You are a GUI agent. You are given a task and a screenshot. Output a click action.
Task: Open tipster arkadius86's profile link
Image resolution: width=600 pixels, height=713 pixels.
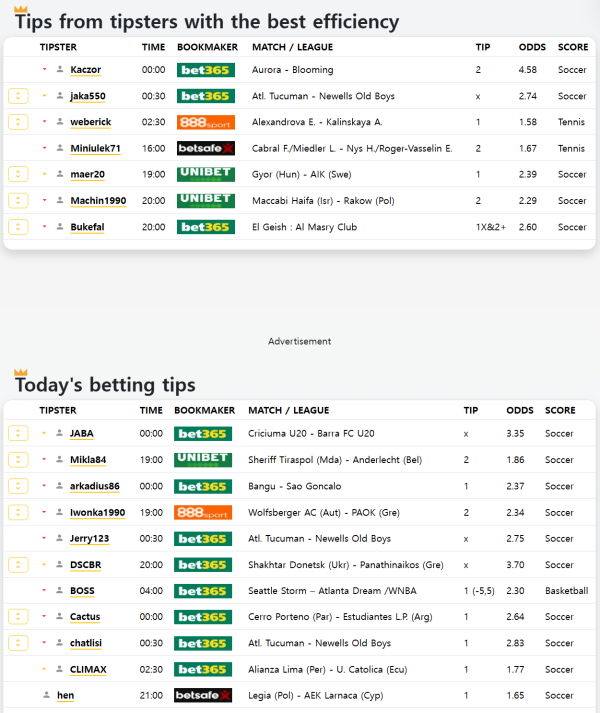[x=94, y=486]
